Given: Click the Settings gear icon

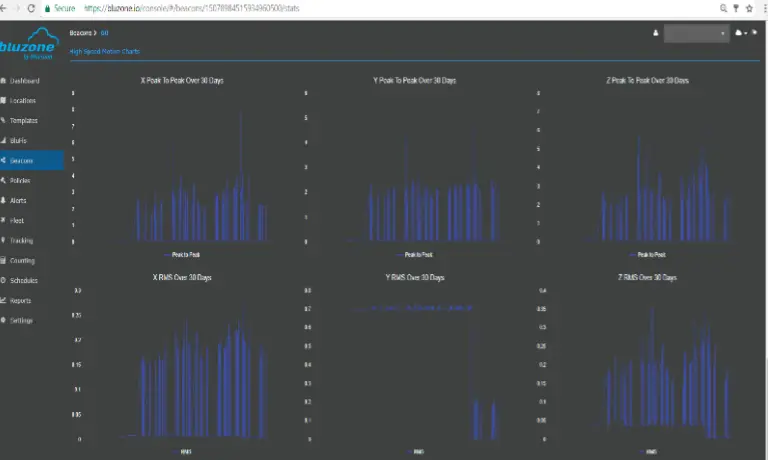Looking at the screenshot, I should point(3,320).
